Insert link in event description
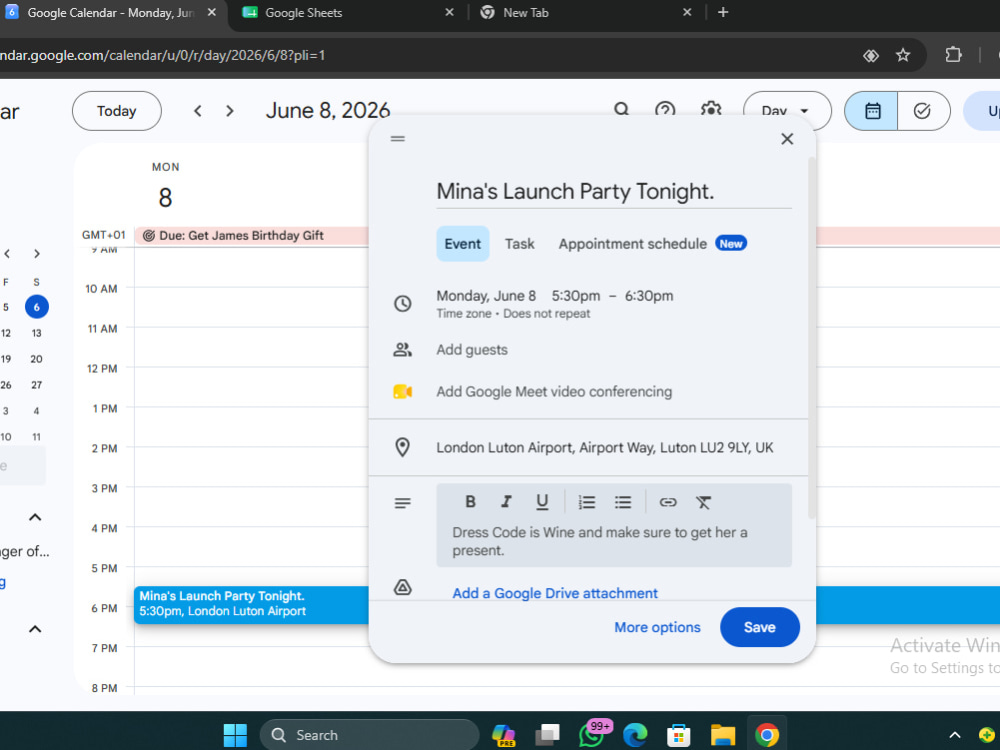1000x750 pixels. [x=668, y=502]
